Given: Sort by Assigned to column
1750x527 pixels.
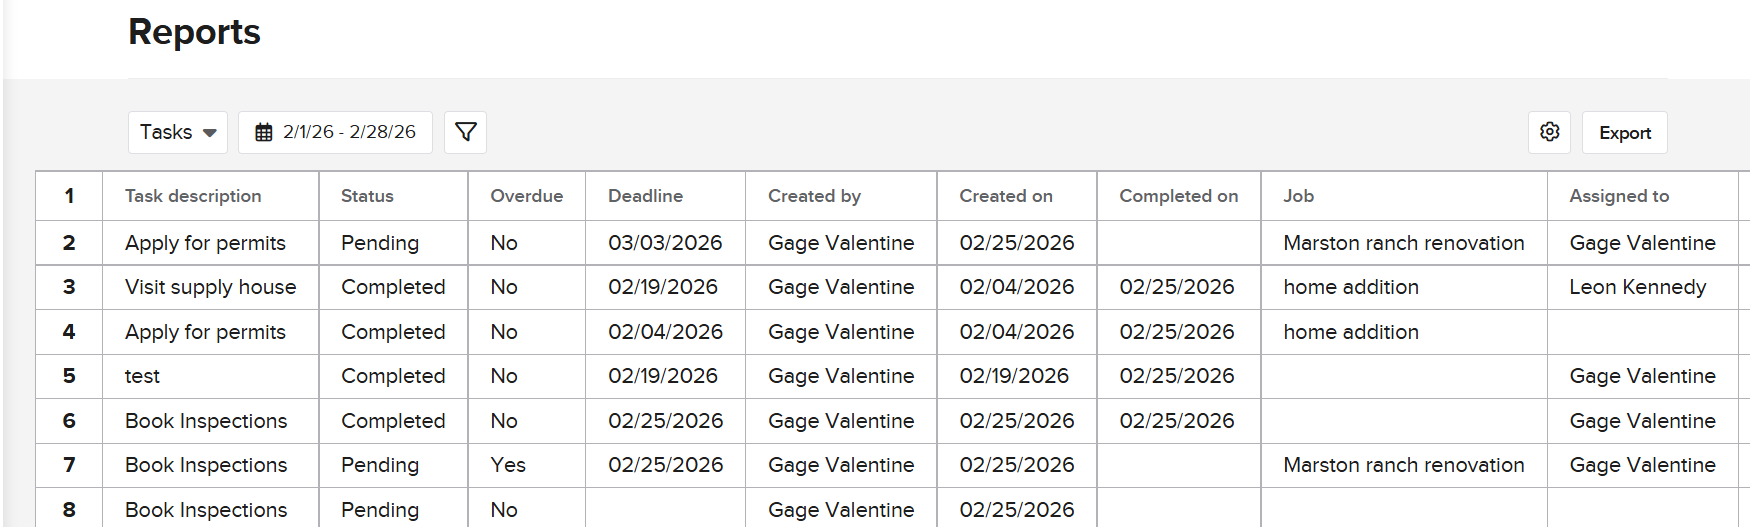Looking at the screenshot, I should (1618, 196).
